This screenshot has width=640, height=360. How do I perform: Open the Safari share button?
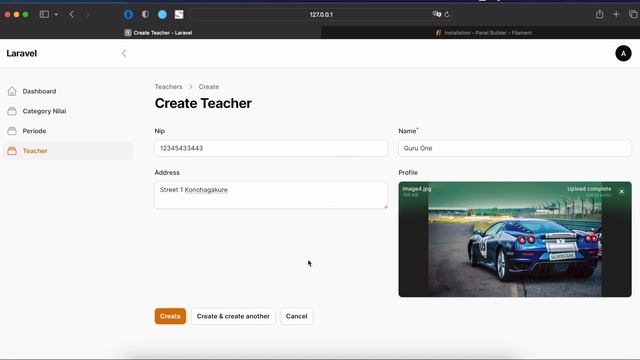(x=599, y=14)
